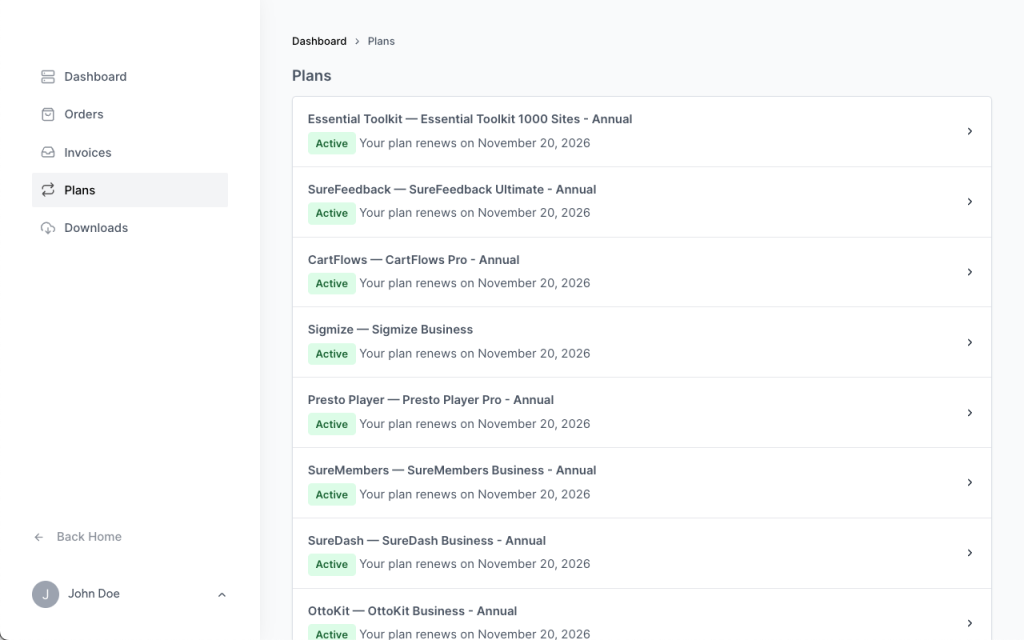This screenshot has width=1024, height=640.
Task: Go to Orders in the sidebar
Action: click(84, 115)
